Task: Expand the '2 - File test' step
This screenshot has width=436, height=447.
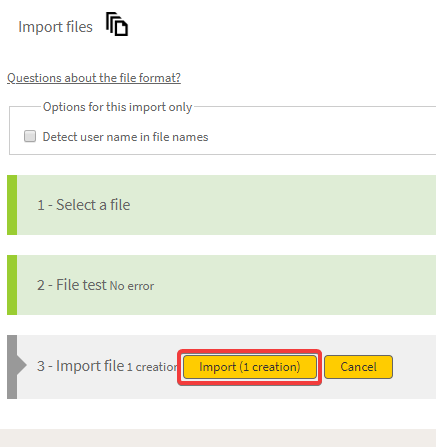Action: pos(221,285)
